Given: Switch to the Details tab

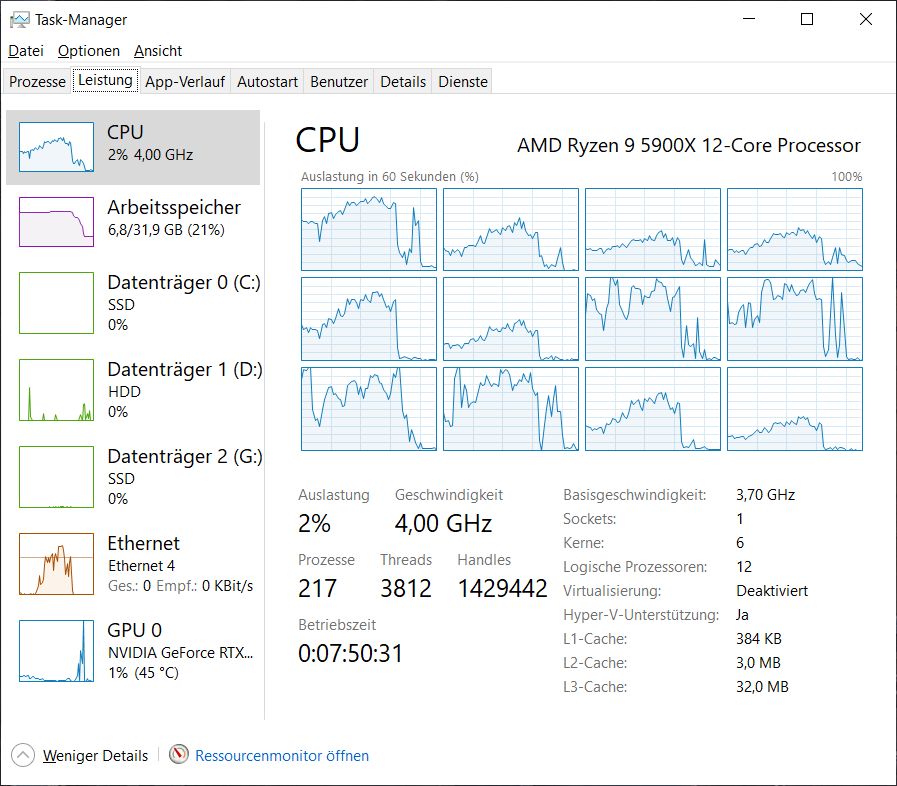Looking at the screenshot, I should tap(403, 82).
